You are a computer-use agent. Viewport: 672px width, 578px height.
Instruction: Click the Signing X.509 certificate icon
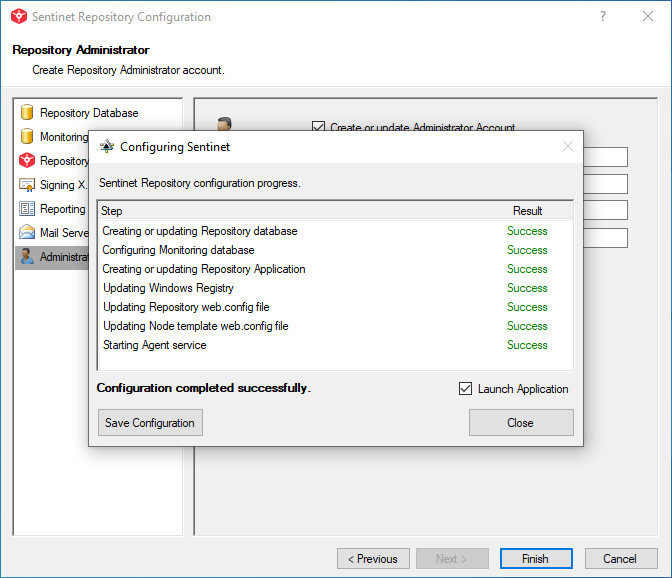(x=27, y=185)
